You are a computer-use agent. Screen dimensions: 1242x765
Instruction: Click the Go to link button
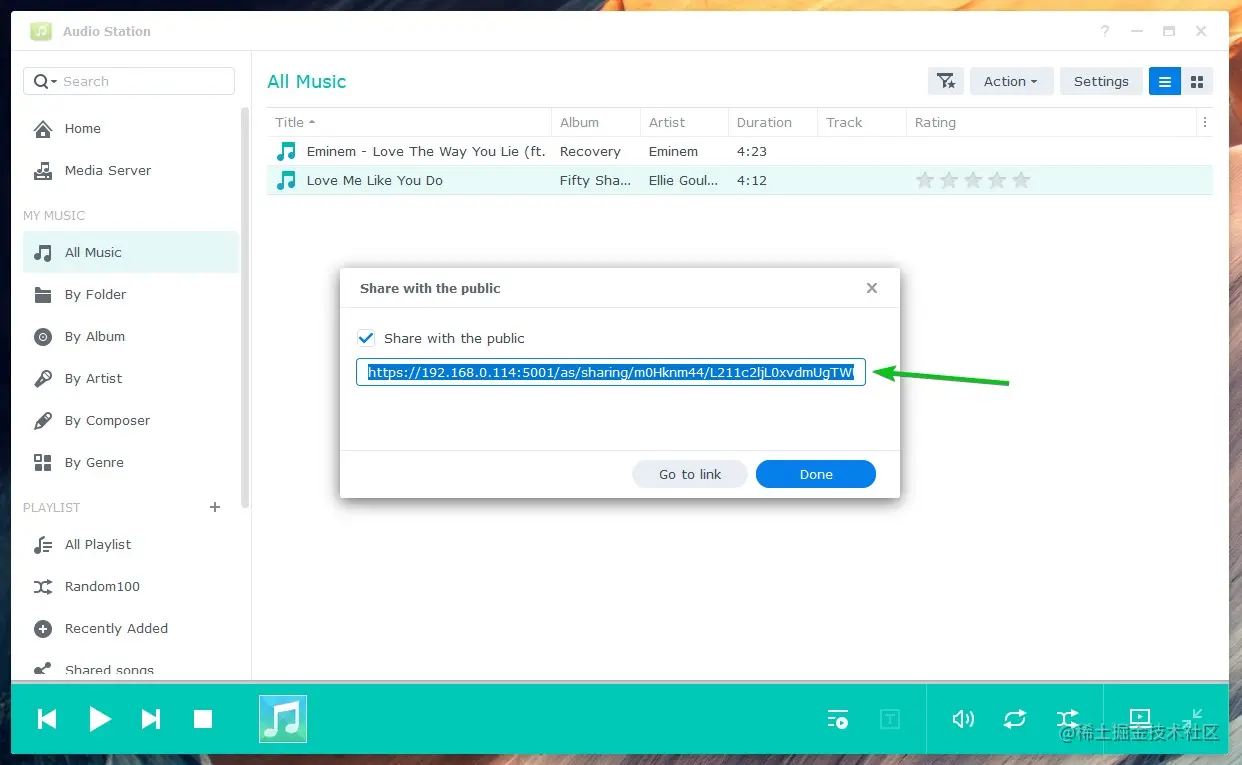(x=689, y=474)
